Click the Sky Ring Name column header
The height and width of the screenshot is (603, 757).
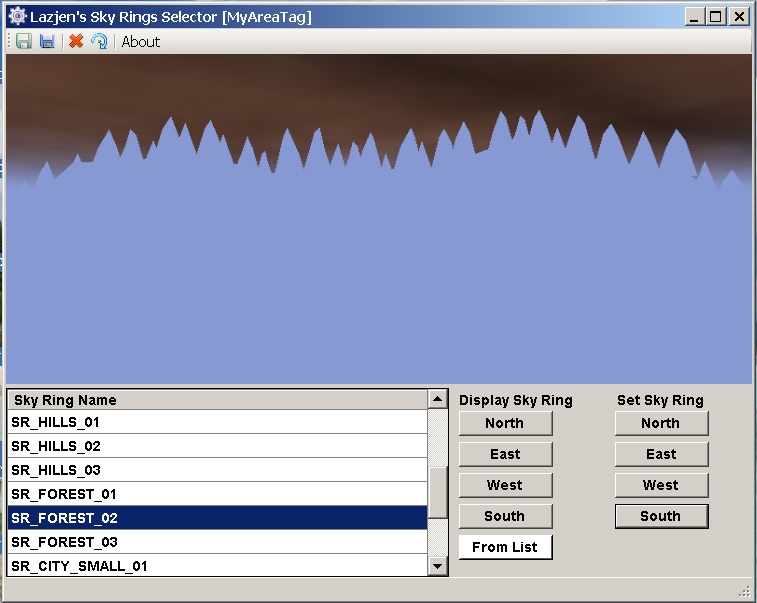click(x=217, y=400)
